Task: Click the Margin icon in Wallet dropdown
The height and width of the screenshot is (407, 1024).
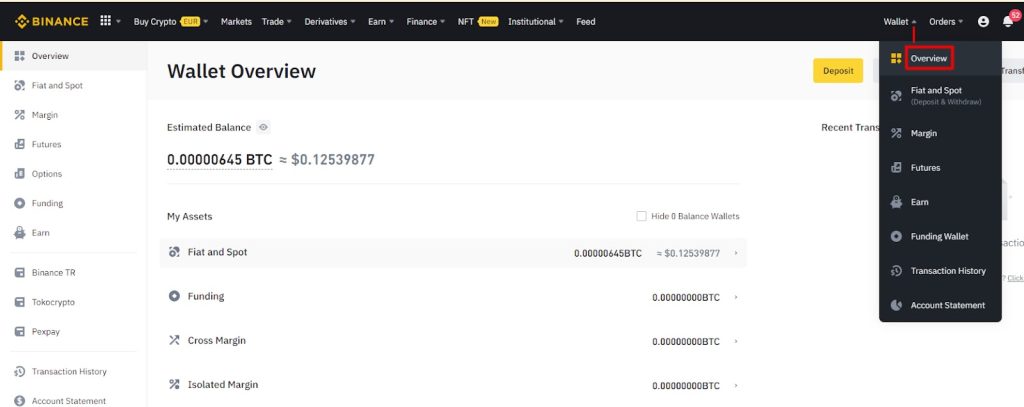Action: [896, 133]
